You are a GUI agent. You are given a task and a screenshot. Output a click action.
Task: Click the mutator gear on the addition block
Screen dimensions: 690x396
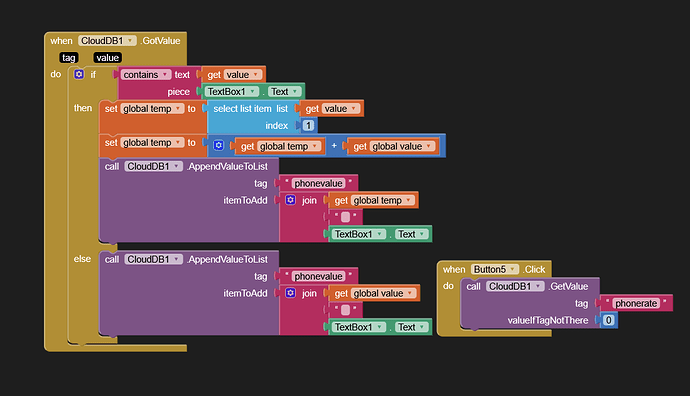coord(219,146)
